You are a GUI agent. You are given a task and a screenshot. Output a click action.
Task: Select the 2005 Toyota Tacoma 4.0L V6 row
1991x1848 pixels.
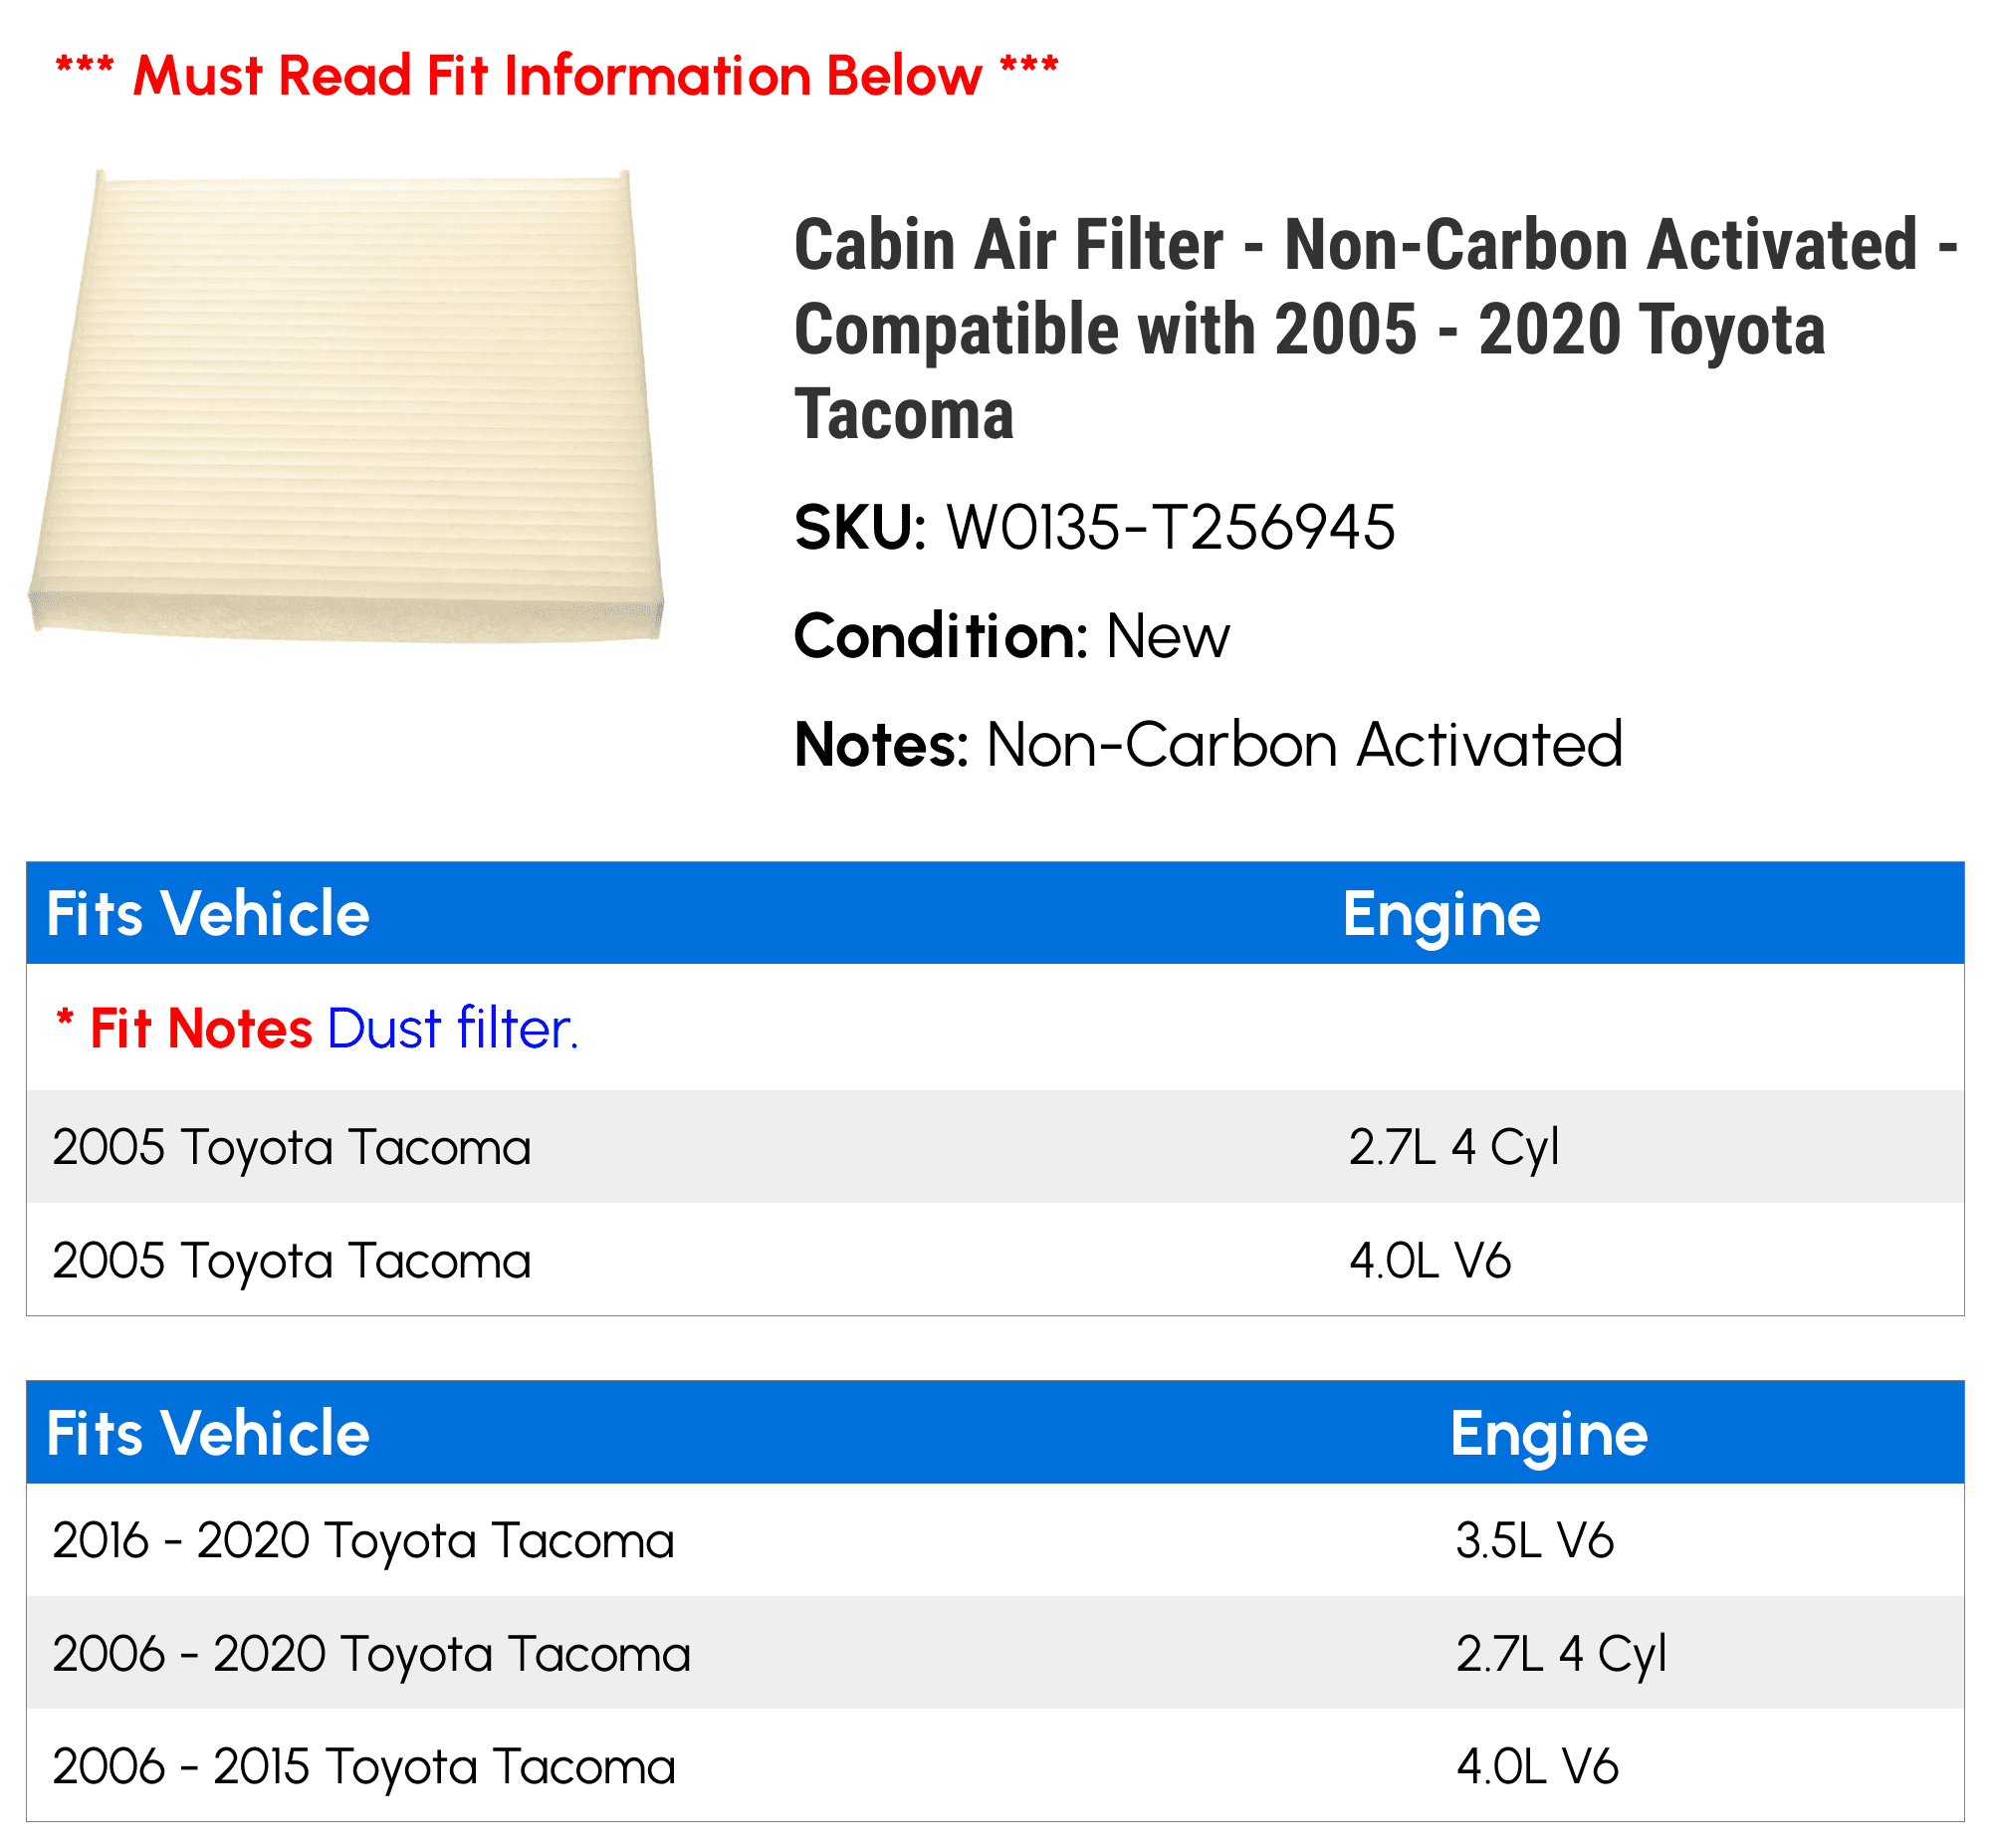(995, 1259)
